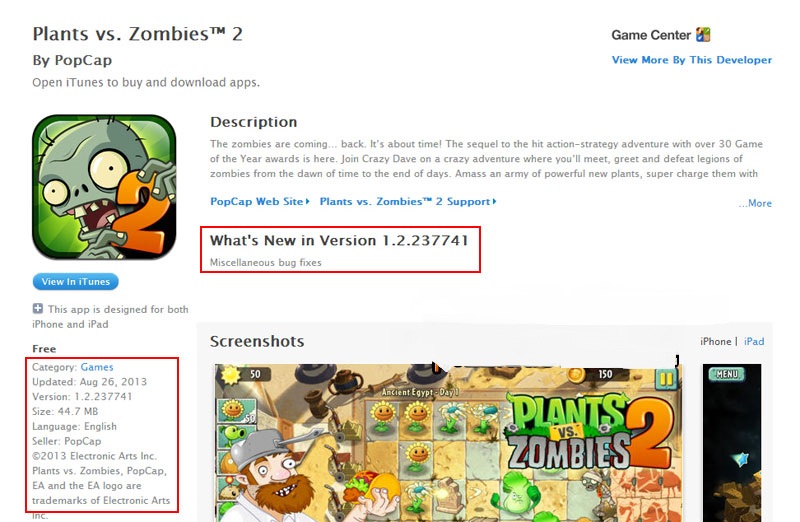Select the iPhone screenshots tab
This screenshot has width=800, height=522.
[715, 341]
